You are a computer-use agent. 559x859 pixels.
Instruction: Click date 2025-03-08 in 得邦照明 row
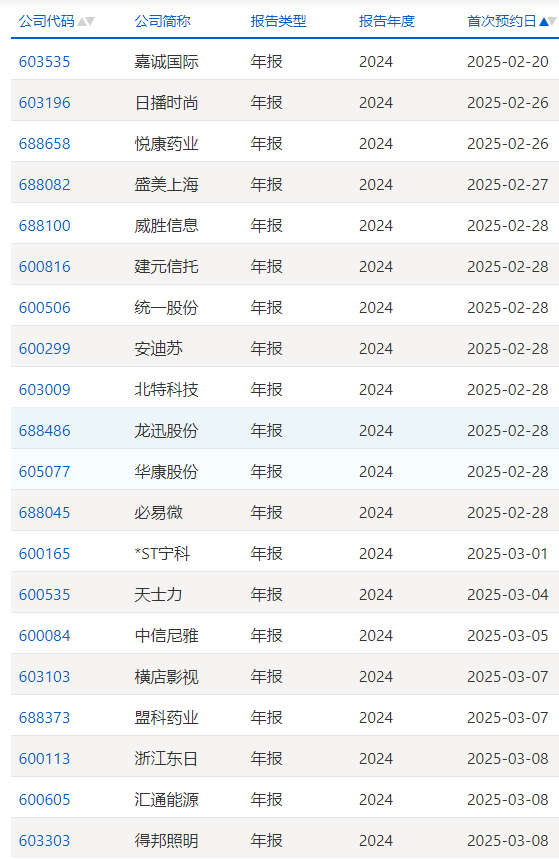[507, 841]
